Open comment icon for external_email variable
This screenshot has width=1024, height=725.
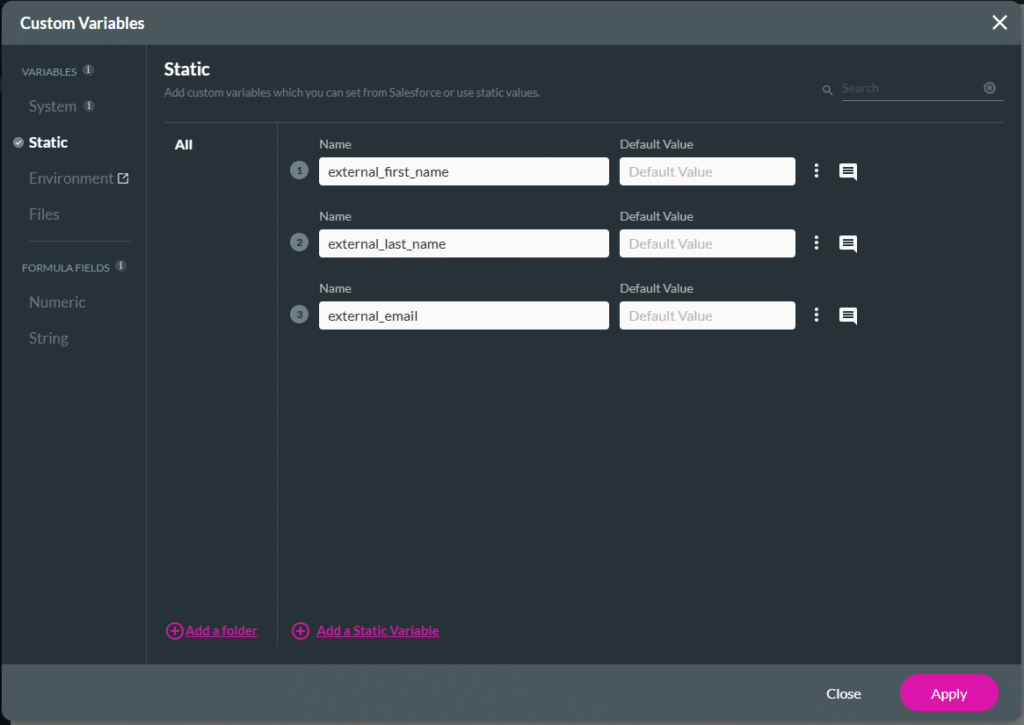848,316
